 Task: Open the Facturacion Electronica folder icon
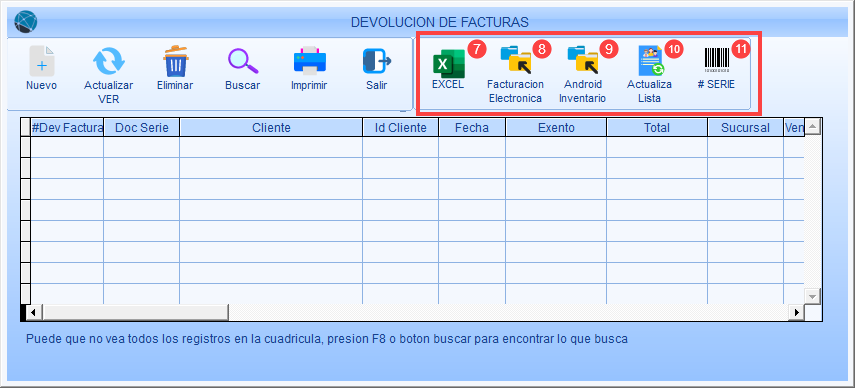point(515,60)
